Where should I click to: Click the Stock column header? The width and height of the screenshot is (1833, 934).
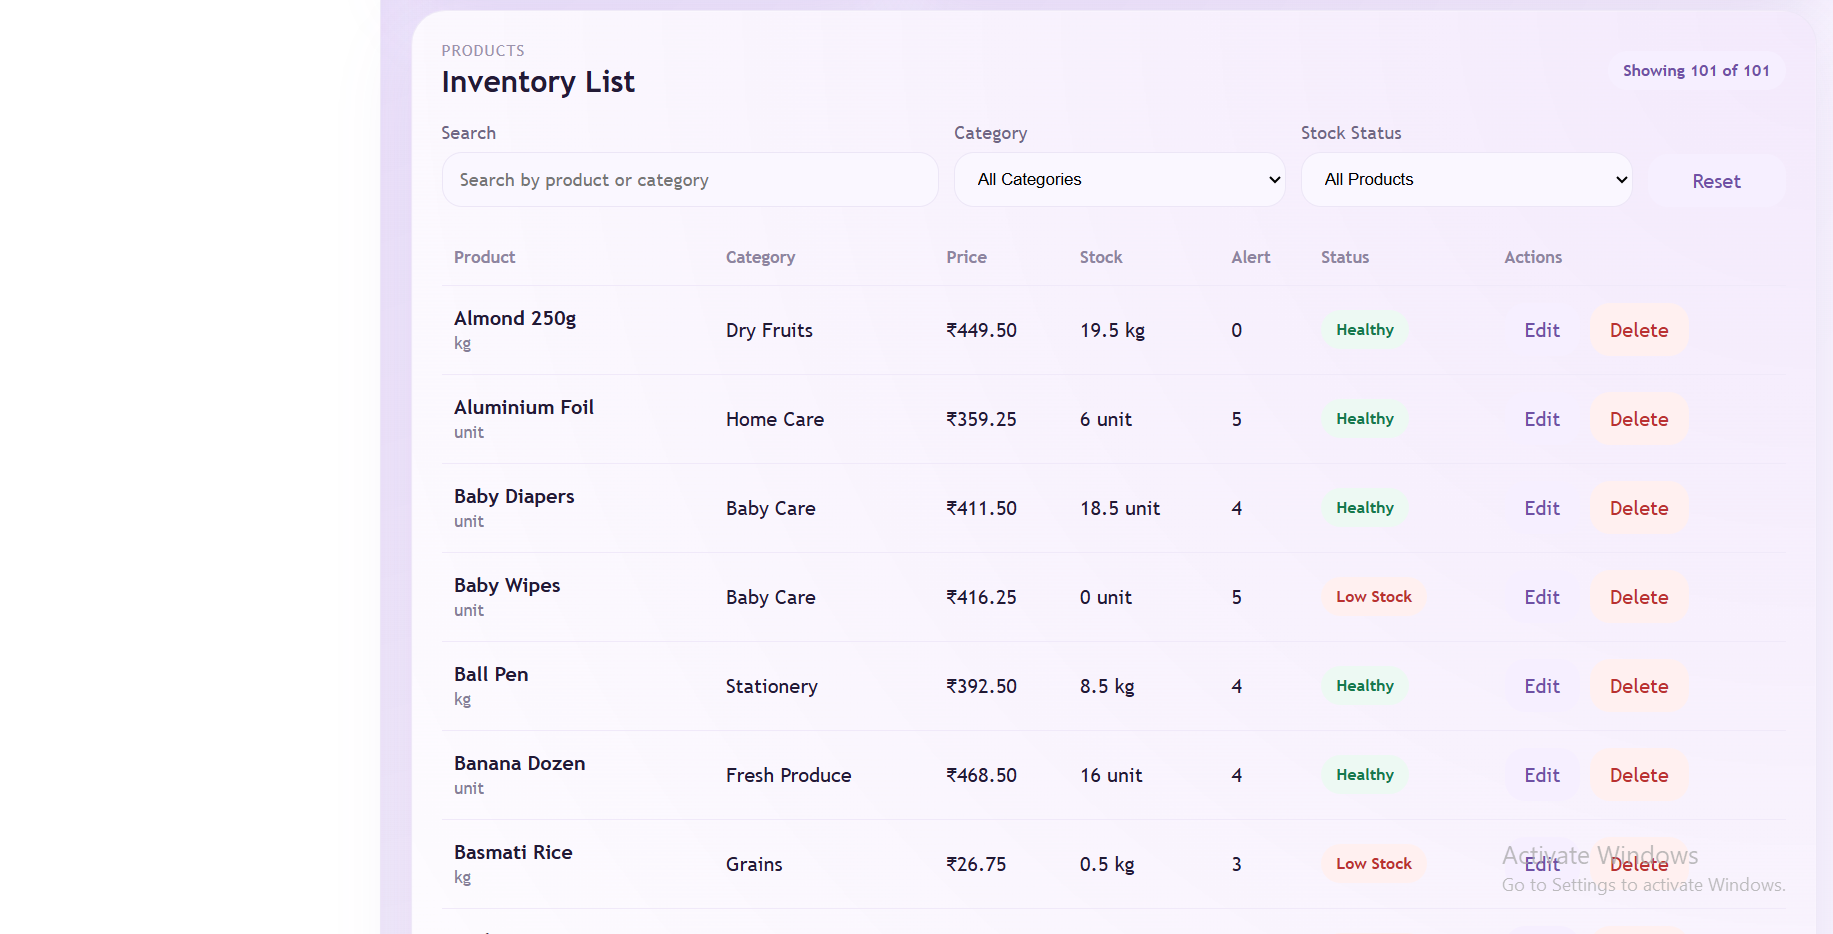(x=1101, y=257)
